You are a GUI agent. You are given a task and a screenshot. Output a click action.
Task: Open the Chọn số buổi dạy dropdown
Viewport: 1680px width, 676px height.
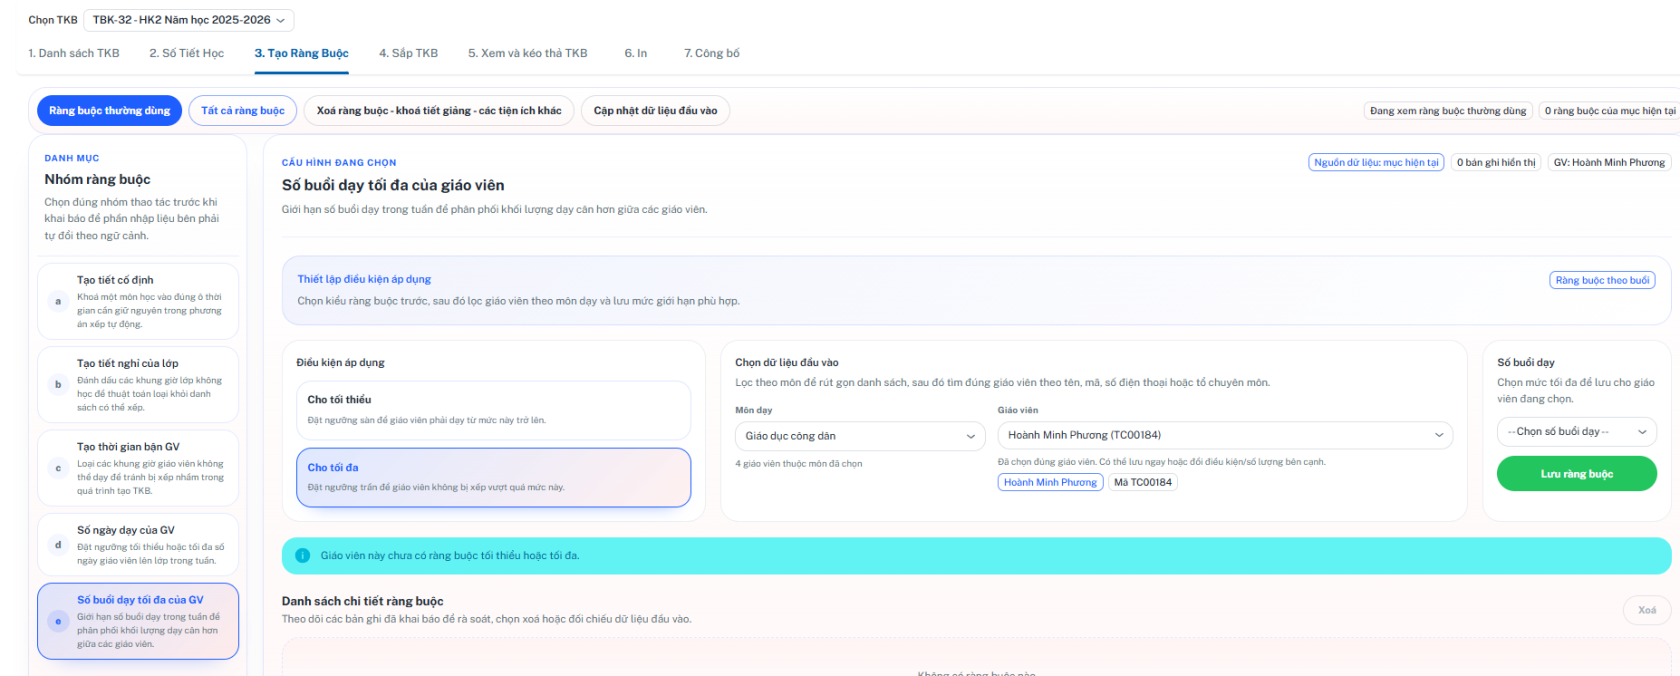tap(1577, 432)
